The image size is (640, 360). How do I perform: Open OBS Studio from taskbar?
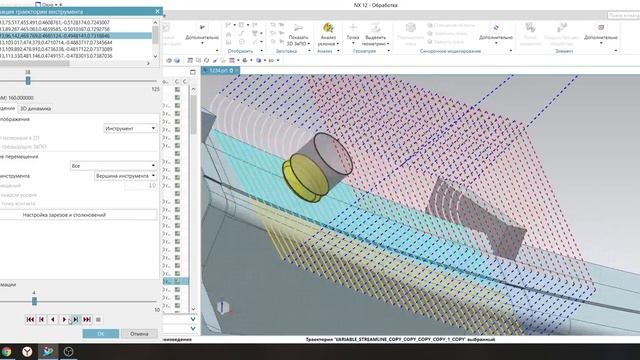click(69, 351)
